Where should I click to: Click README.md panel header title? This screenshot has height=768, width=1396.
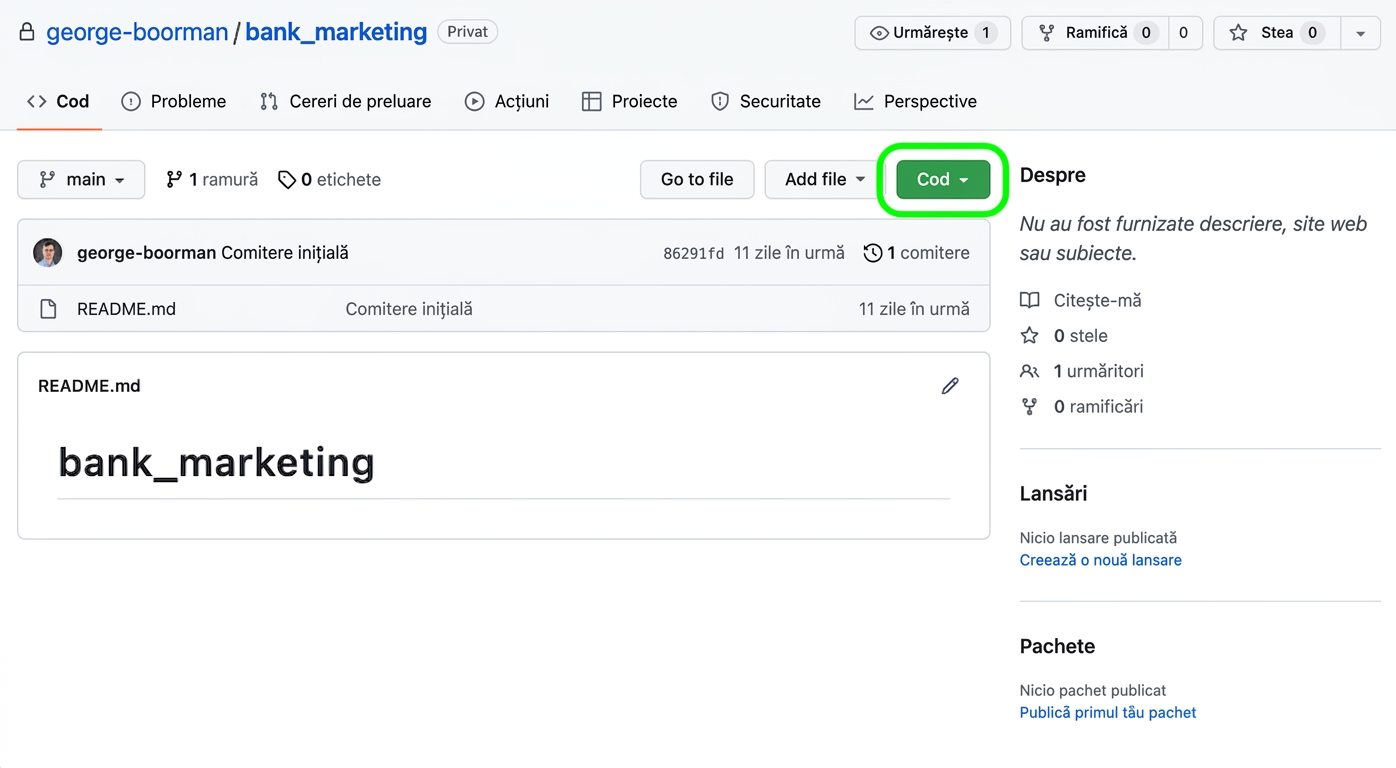tap(89, 386)
